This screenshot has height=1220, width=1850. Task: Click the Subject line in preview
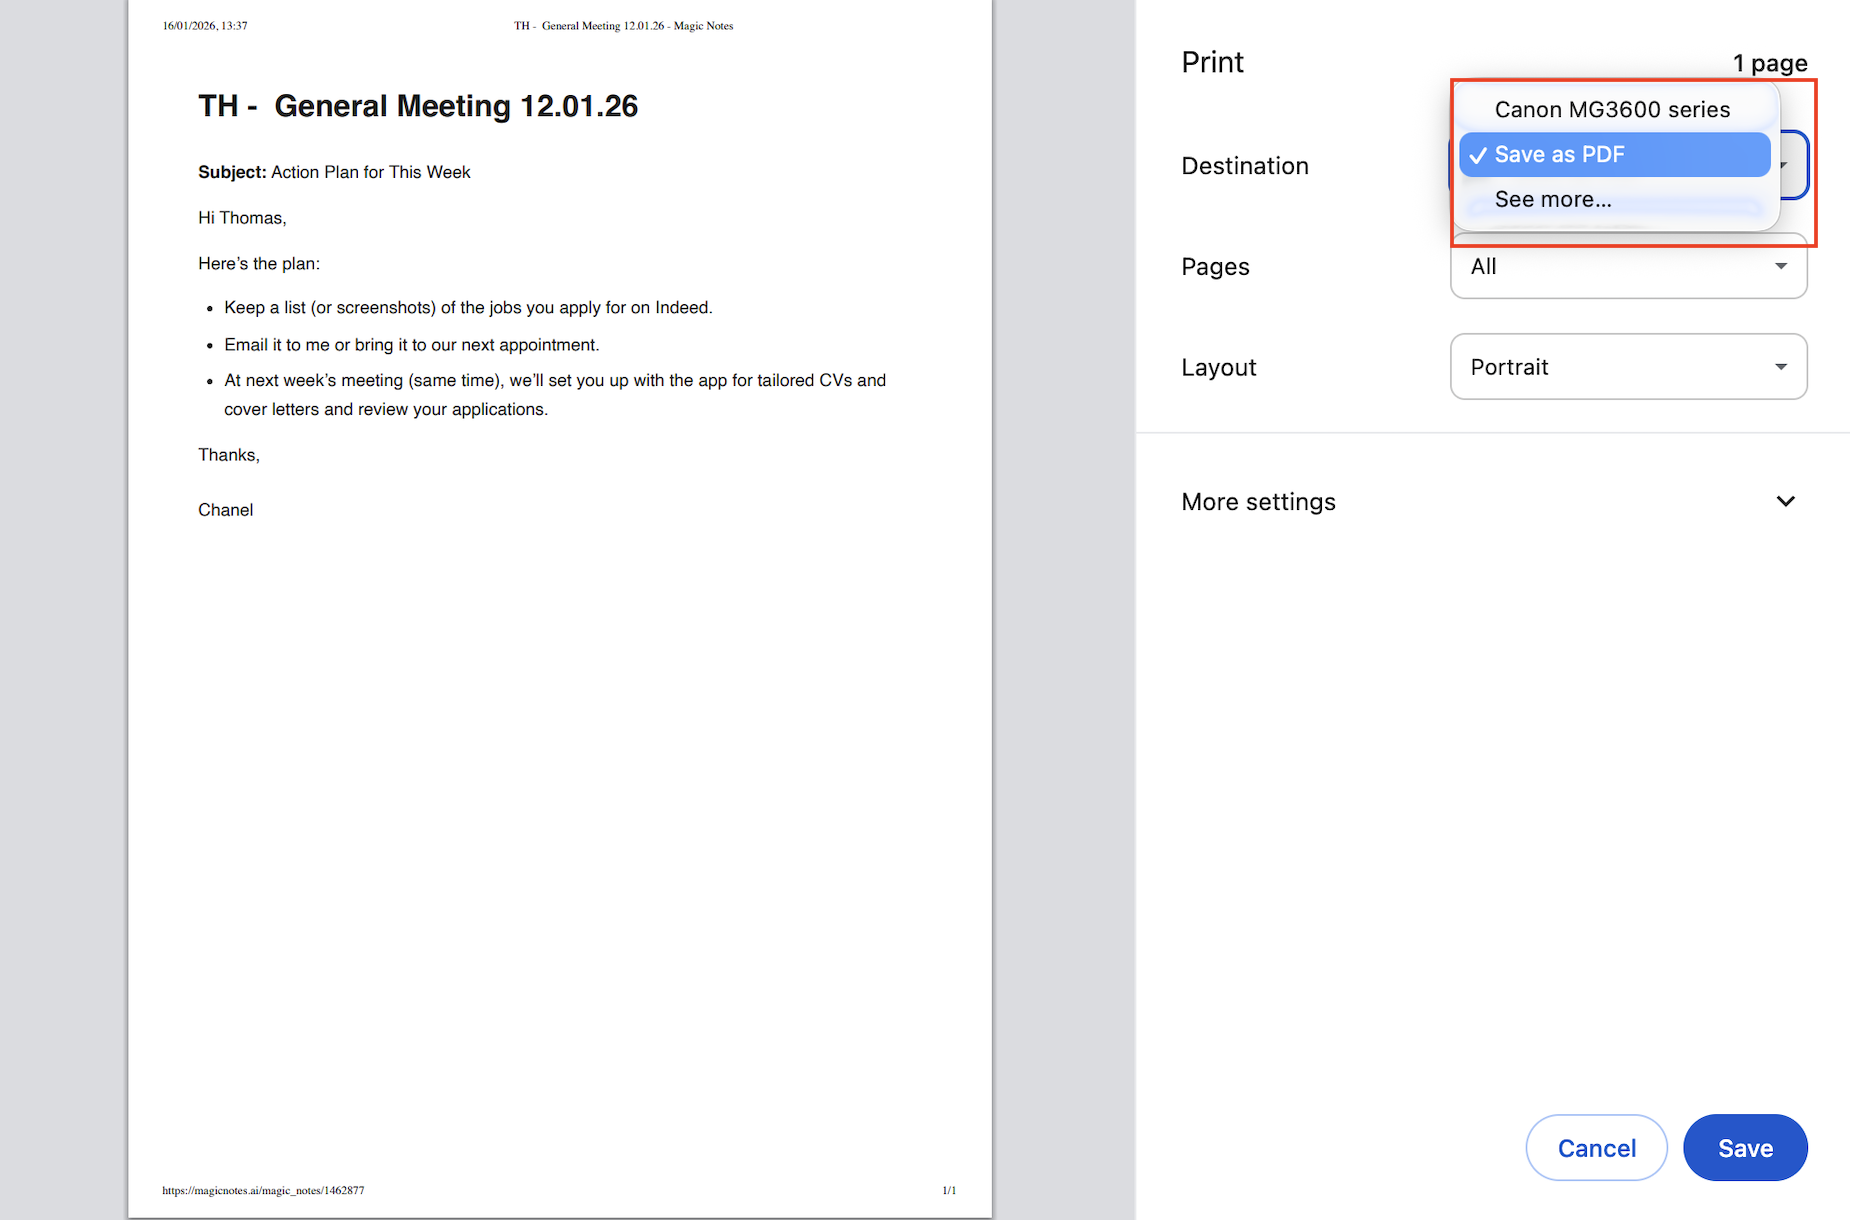334,172
